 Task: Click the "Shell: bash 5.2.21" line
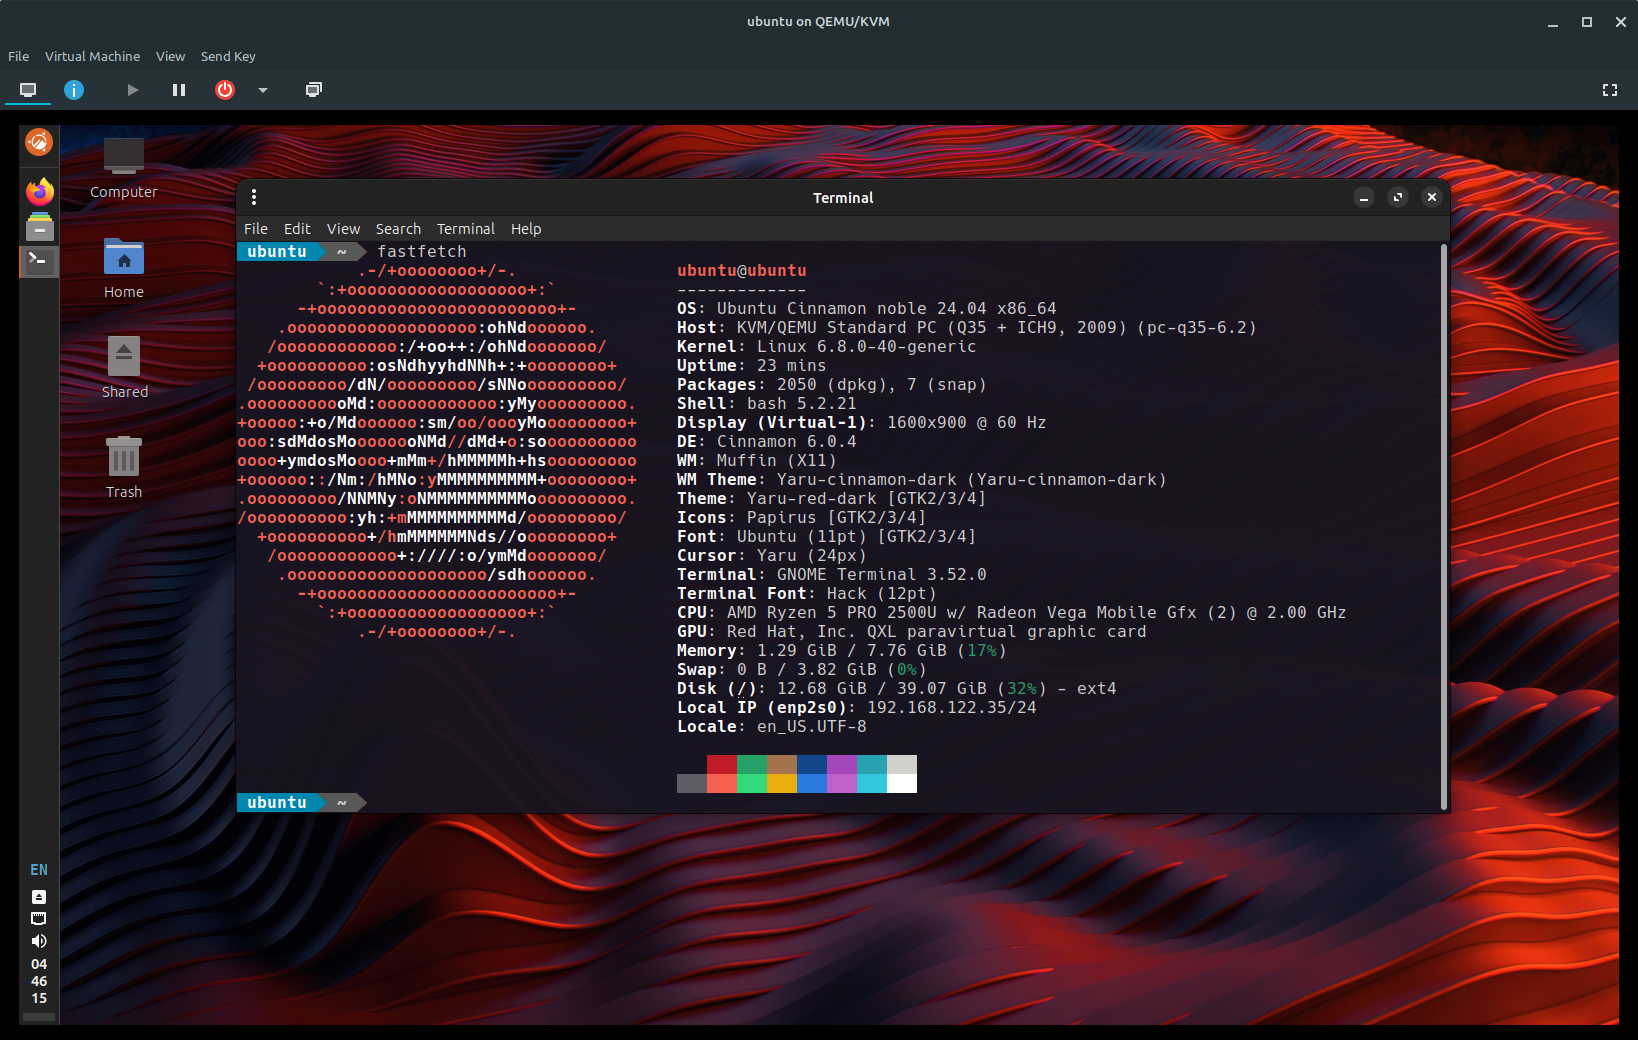[767, 404]
